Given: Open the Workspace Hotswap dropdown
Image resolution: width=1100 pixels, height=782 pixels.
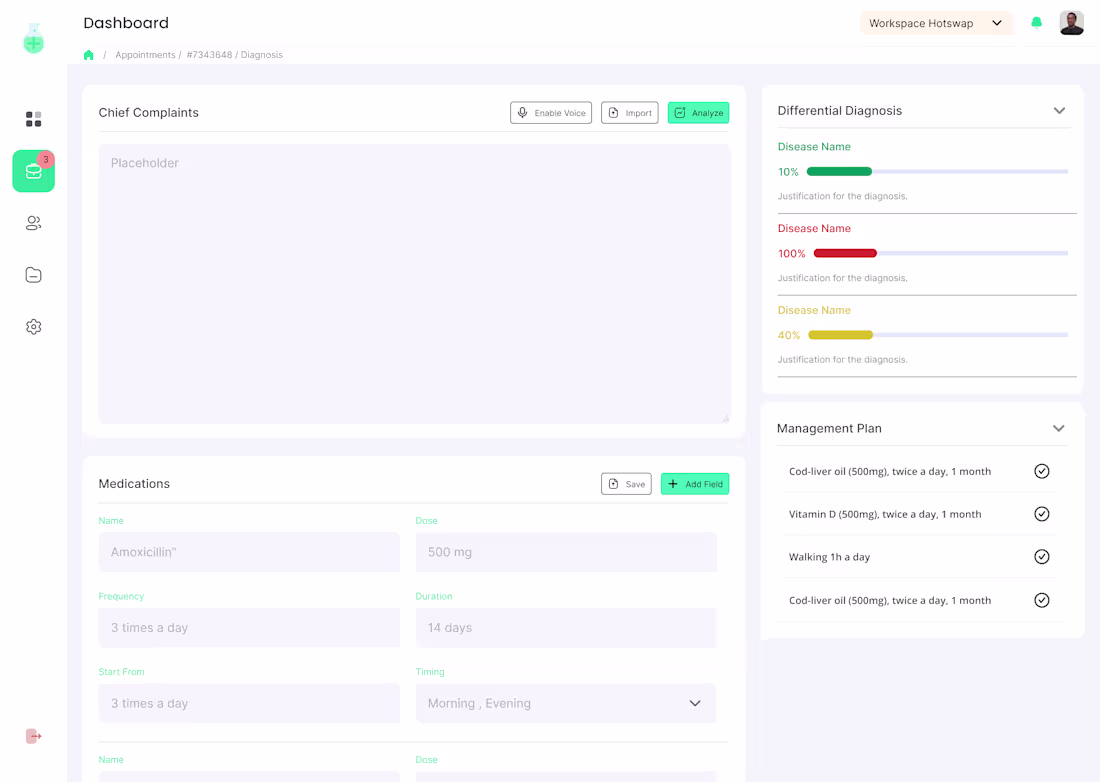Looking at the screenshot, I should tap(936, 22).
